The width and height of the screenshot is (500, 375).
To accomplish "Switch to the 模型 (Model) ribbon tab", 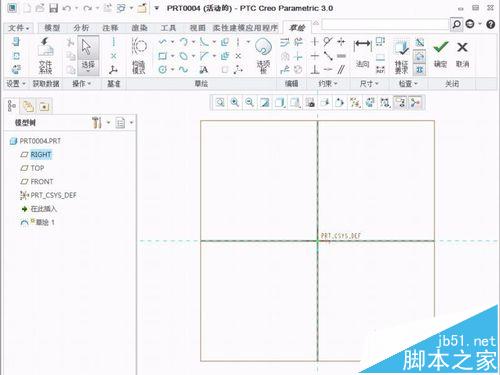I will pyautogui.click(x=52, y=28).
